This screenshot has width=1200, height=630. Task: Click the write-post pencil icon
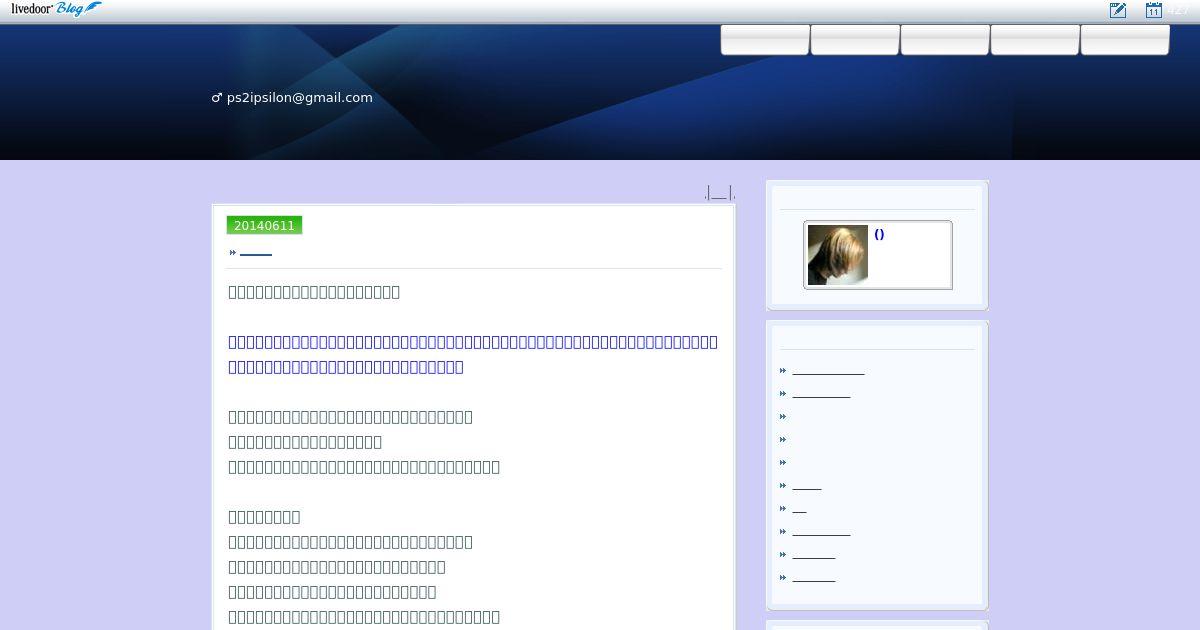pyautogui.click(x=1118, y=10)
